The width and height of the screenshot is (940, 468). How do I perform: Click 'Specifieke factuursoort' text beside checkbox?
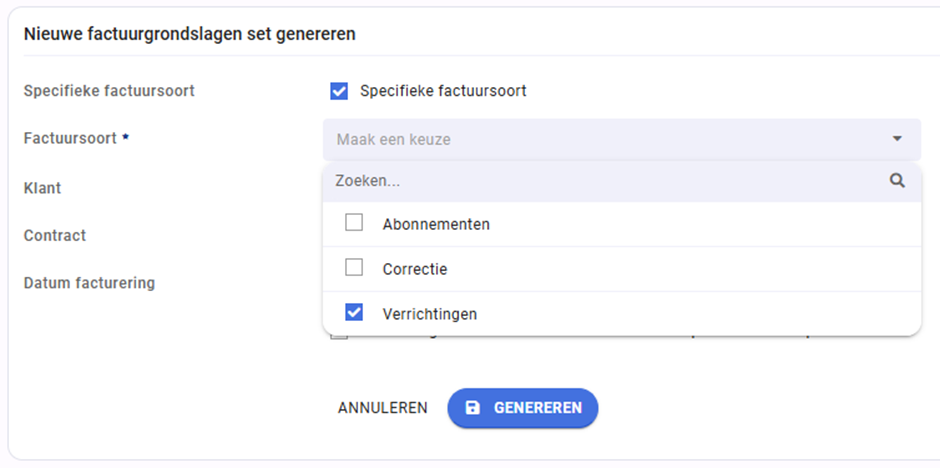(x=443, y=91)
